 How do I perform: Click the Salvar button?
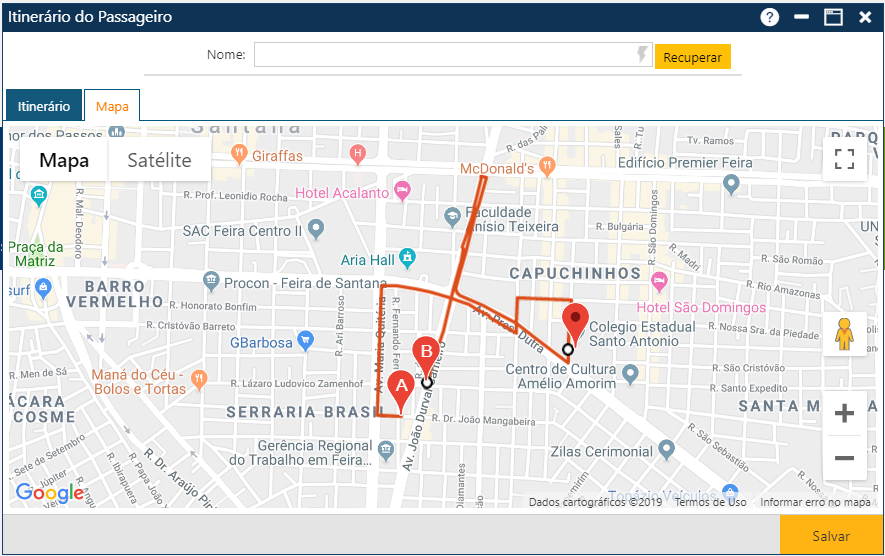[x=831, y=536]
